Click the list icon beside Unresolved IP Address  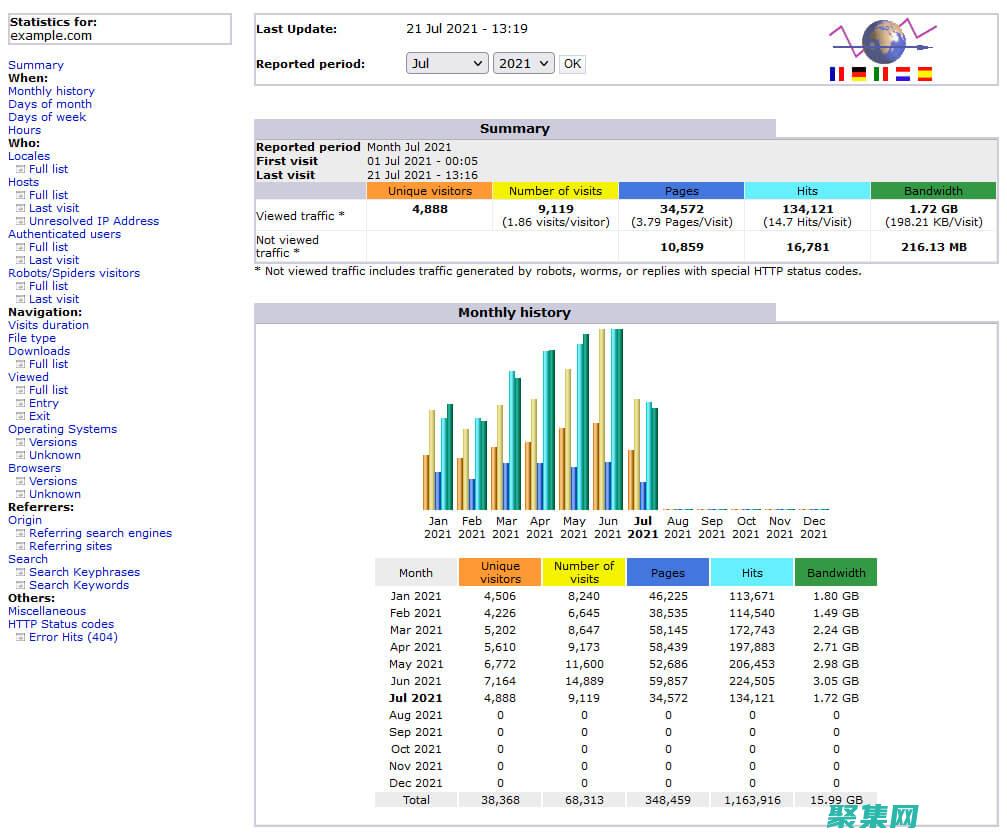pos(20,222)
